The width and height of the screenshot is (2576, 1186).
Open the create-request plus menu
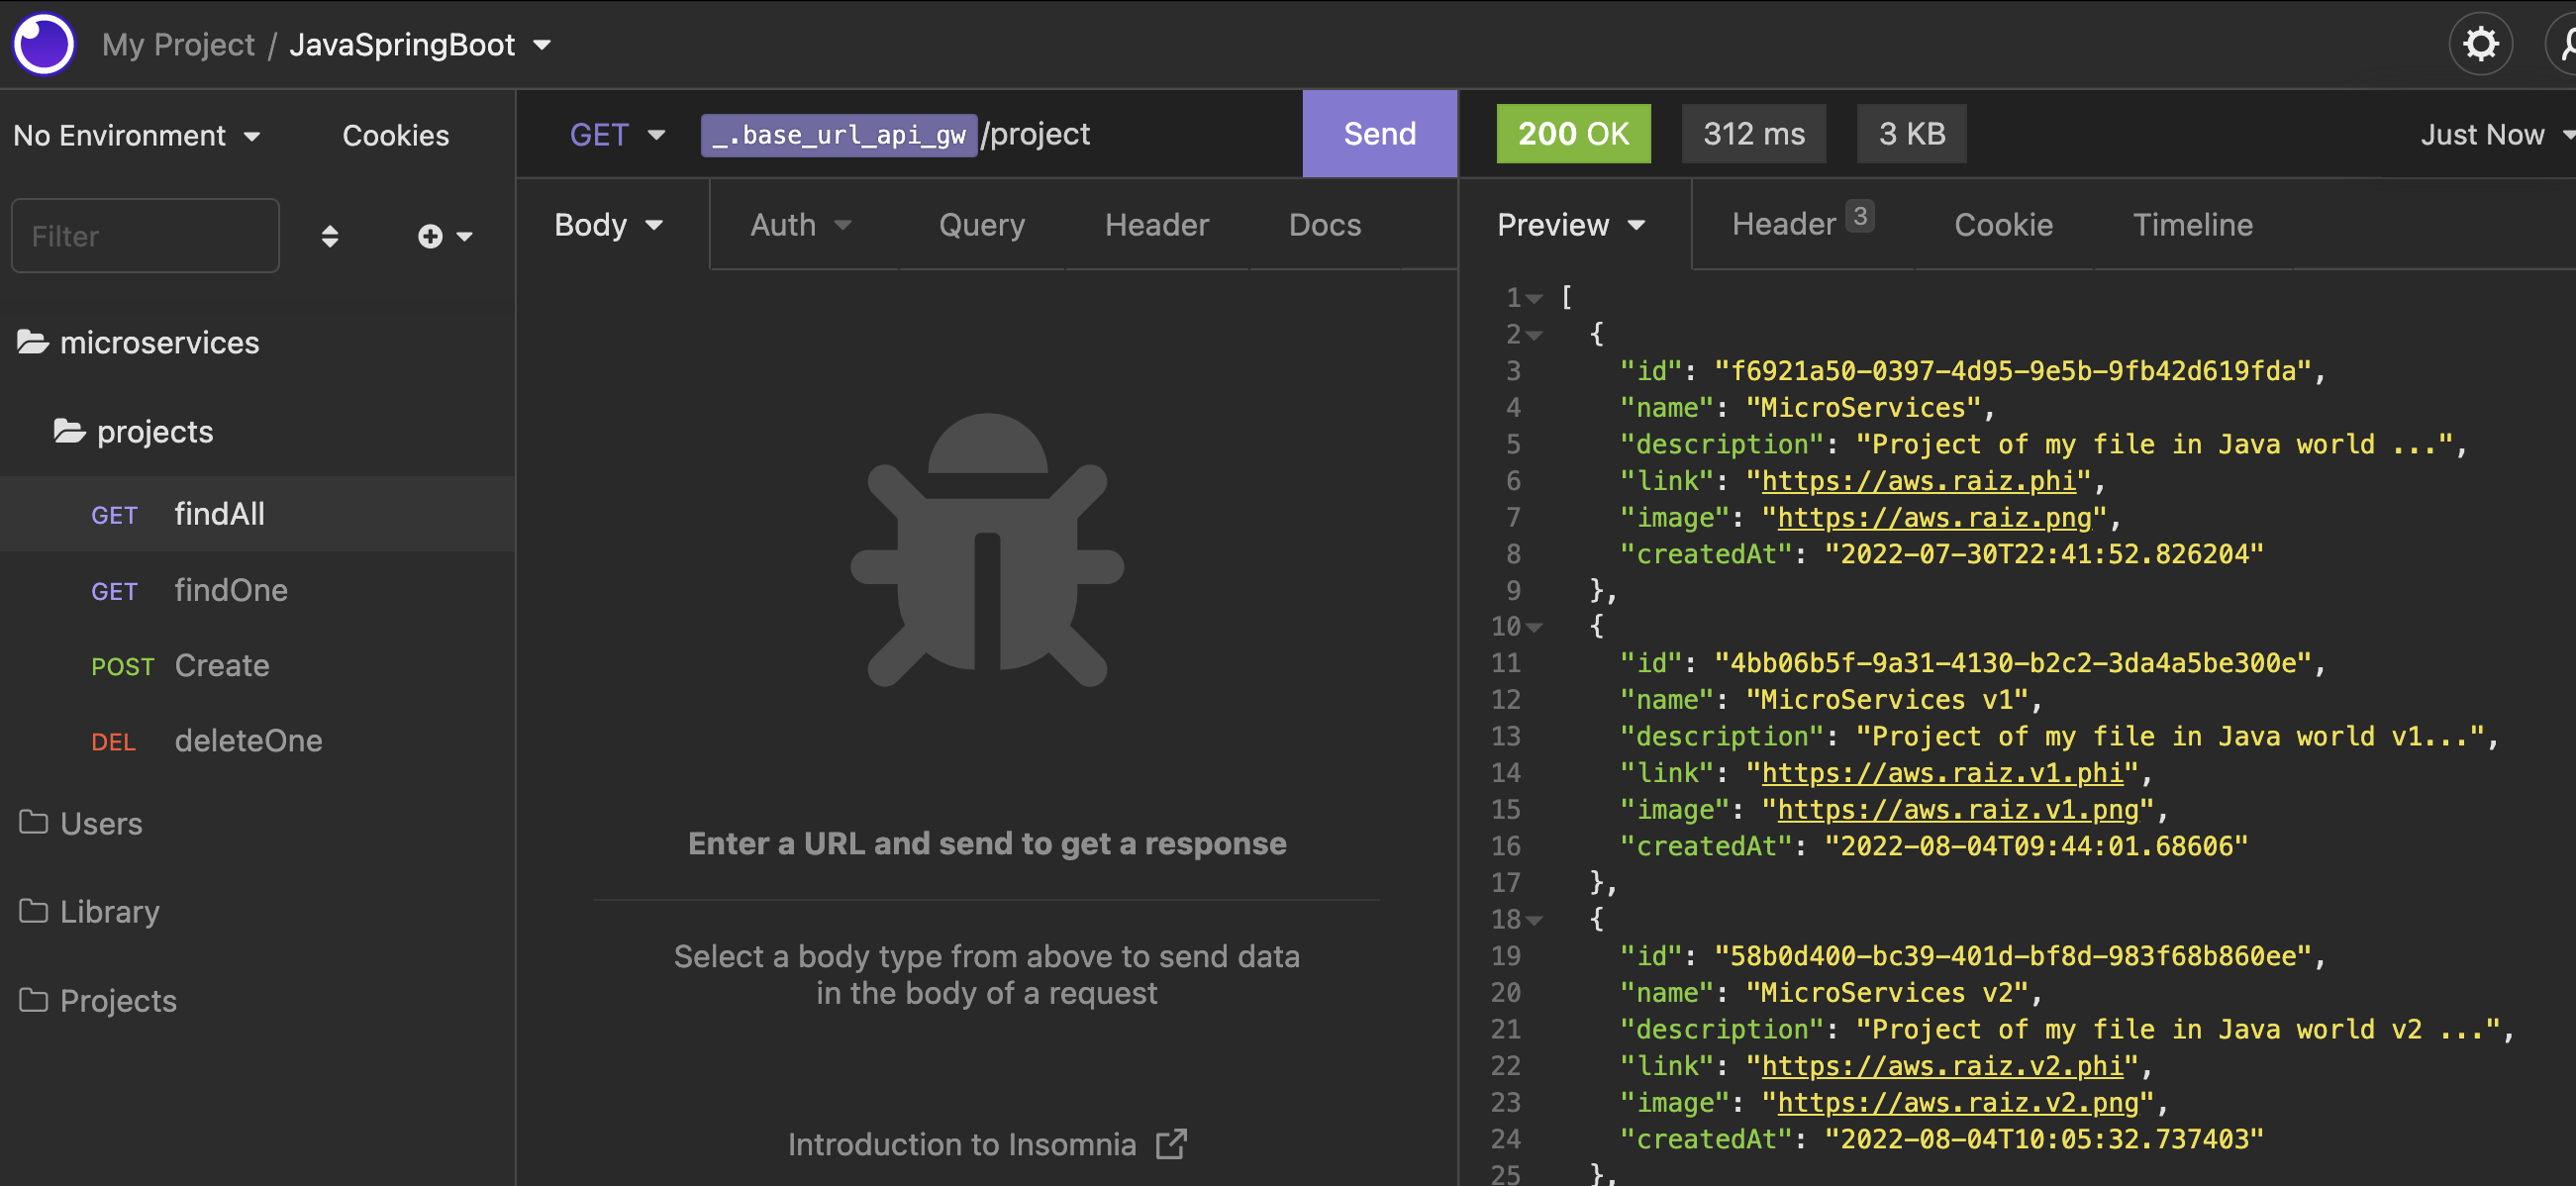point(444,236)
